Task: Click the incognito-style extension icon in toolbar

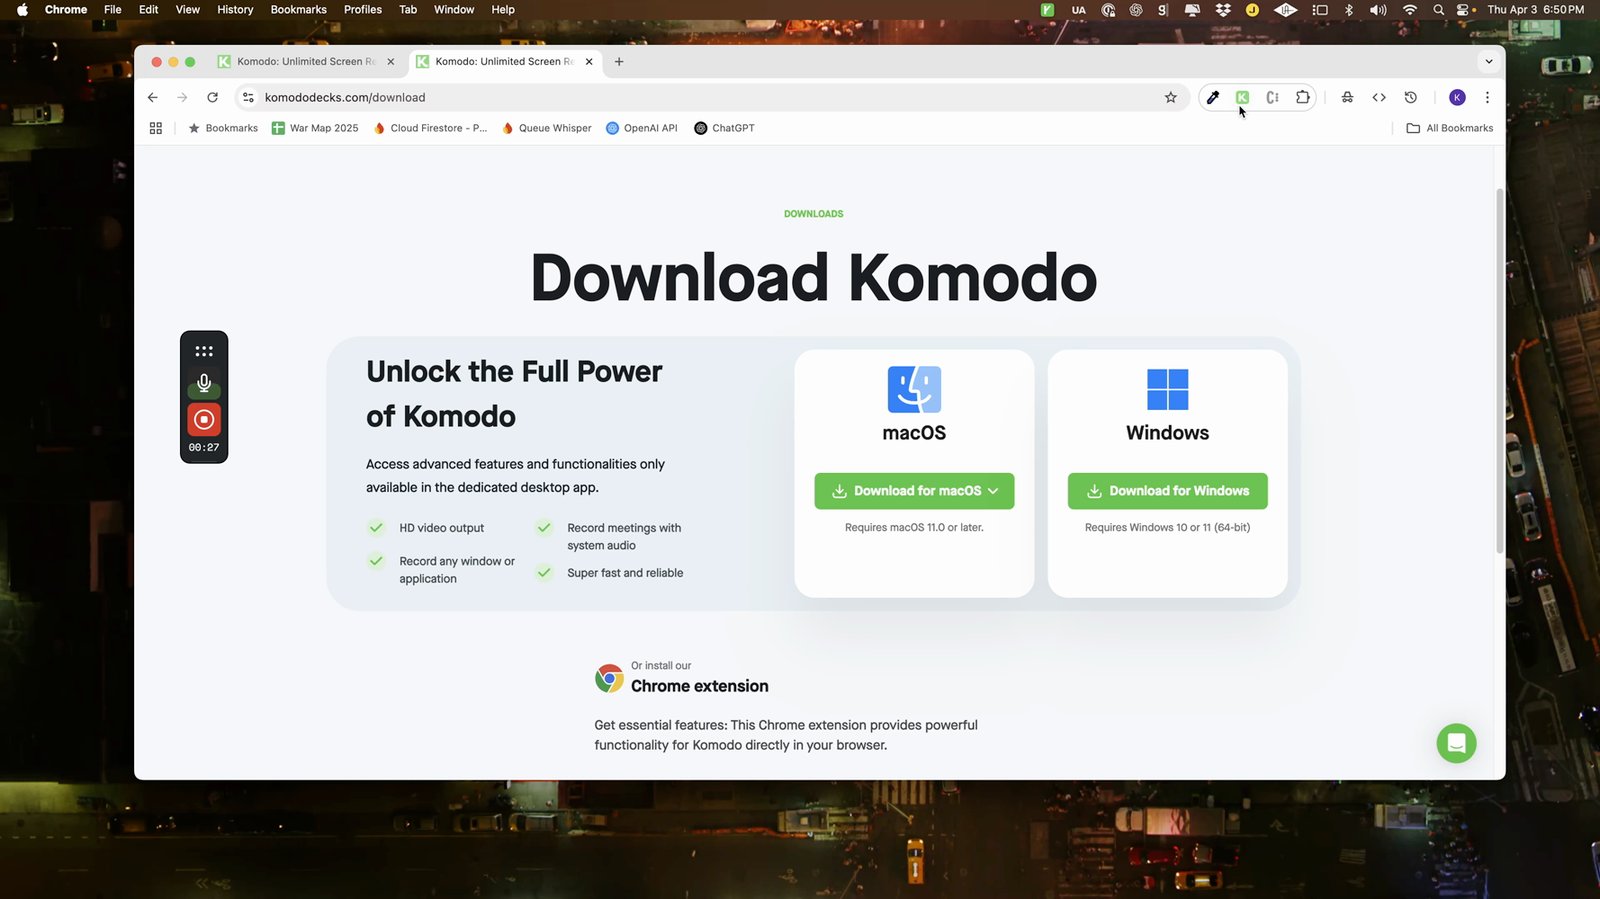Action: pyautogui.click(x=1347, y=97)
